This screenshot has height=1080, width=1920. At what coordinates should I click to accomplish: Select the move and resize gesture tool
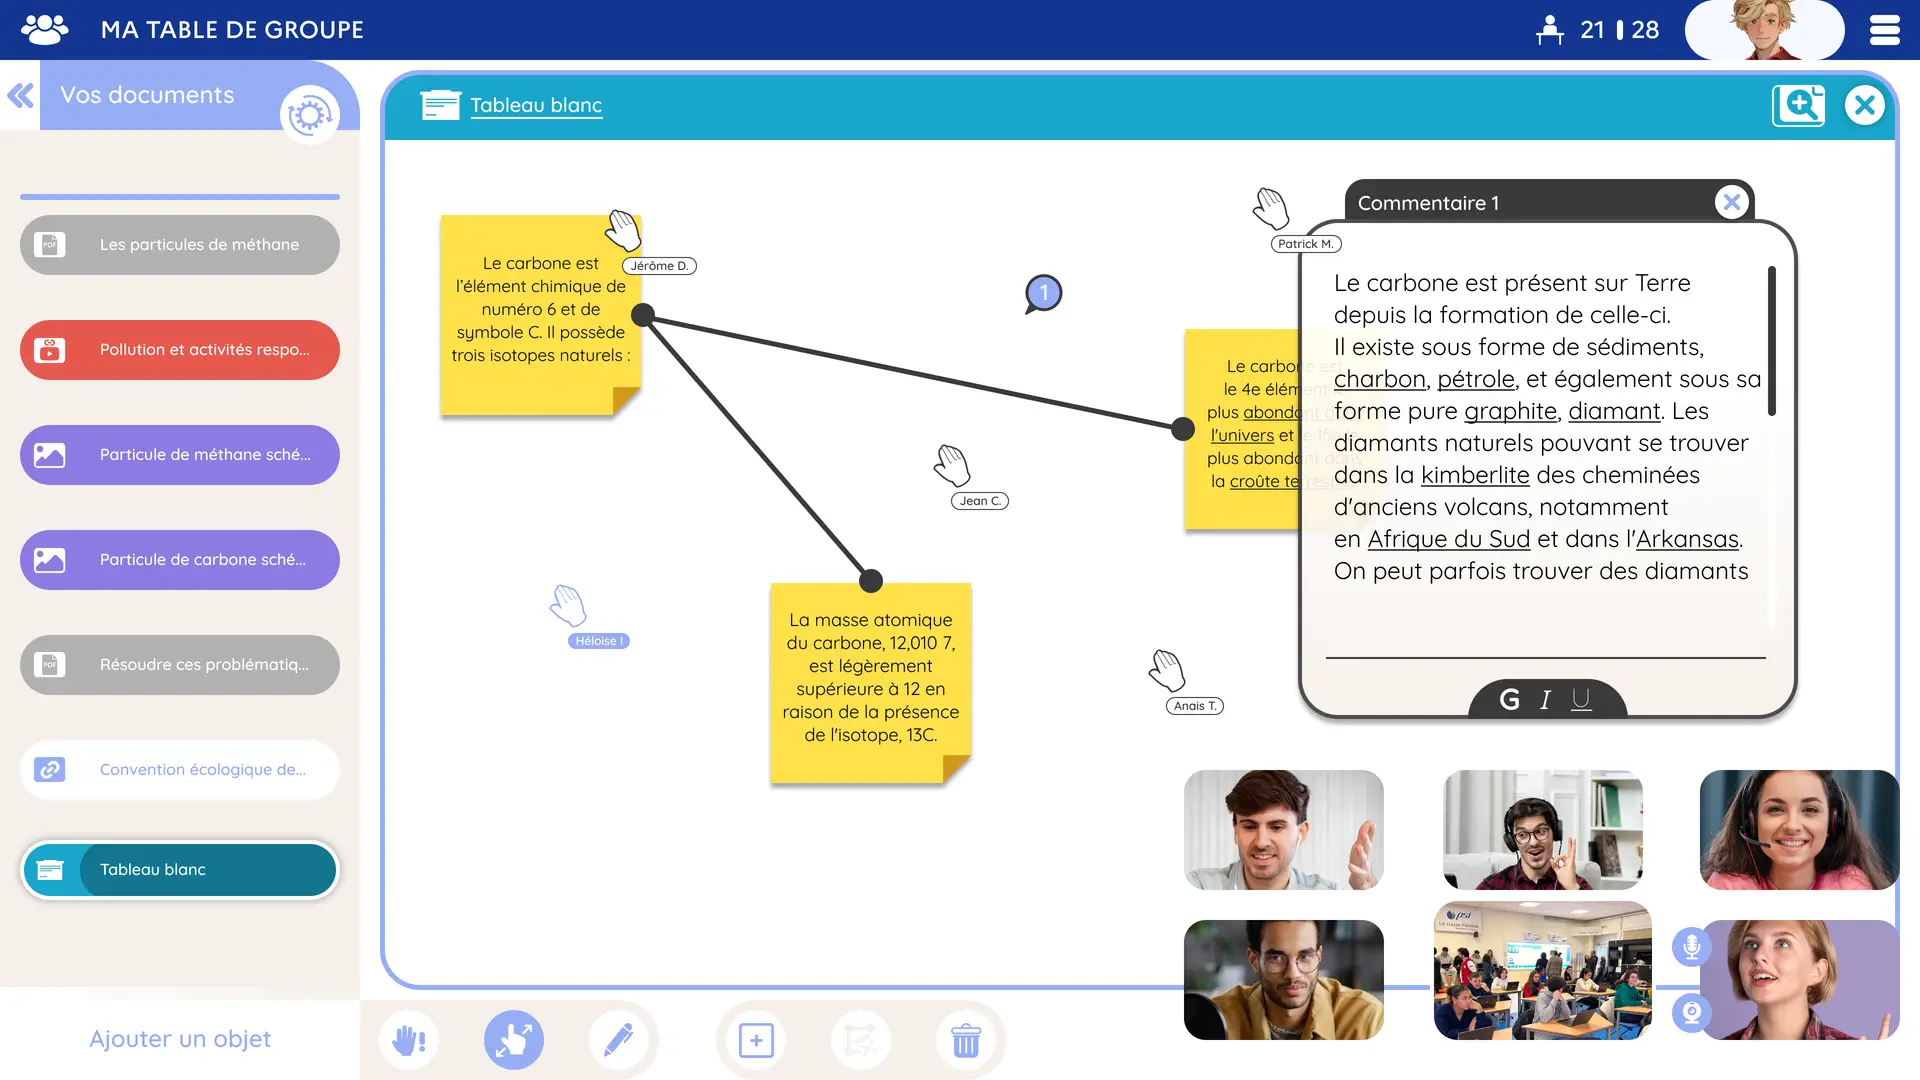(514, 1040)
